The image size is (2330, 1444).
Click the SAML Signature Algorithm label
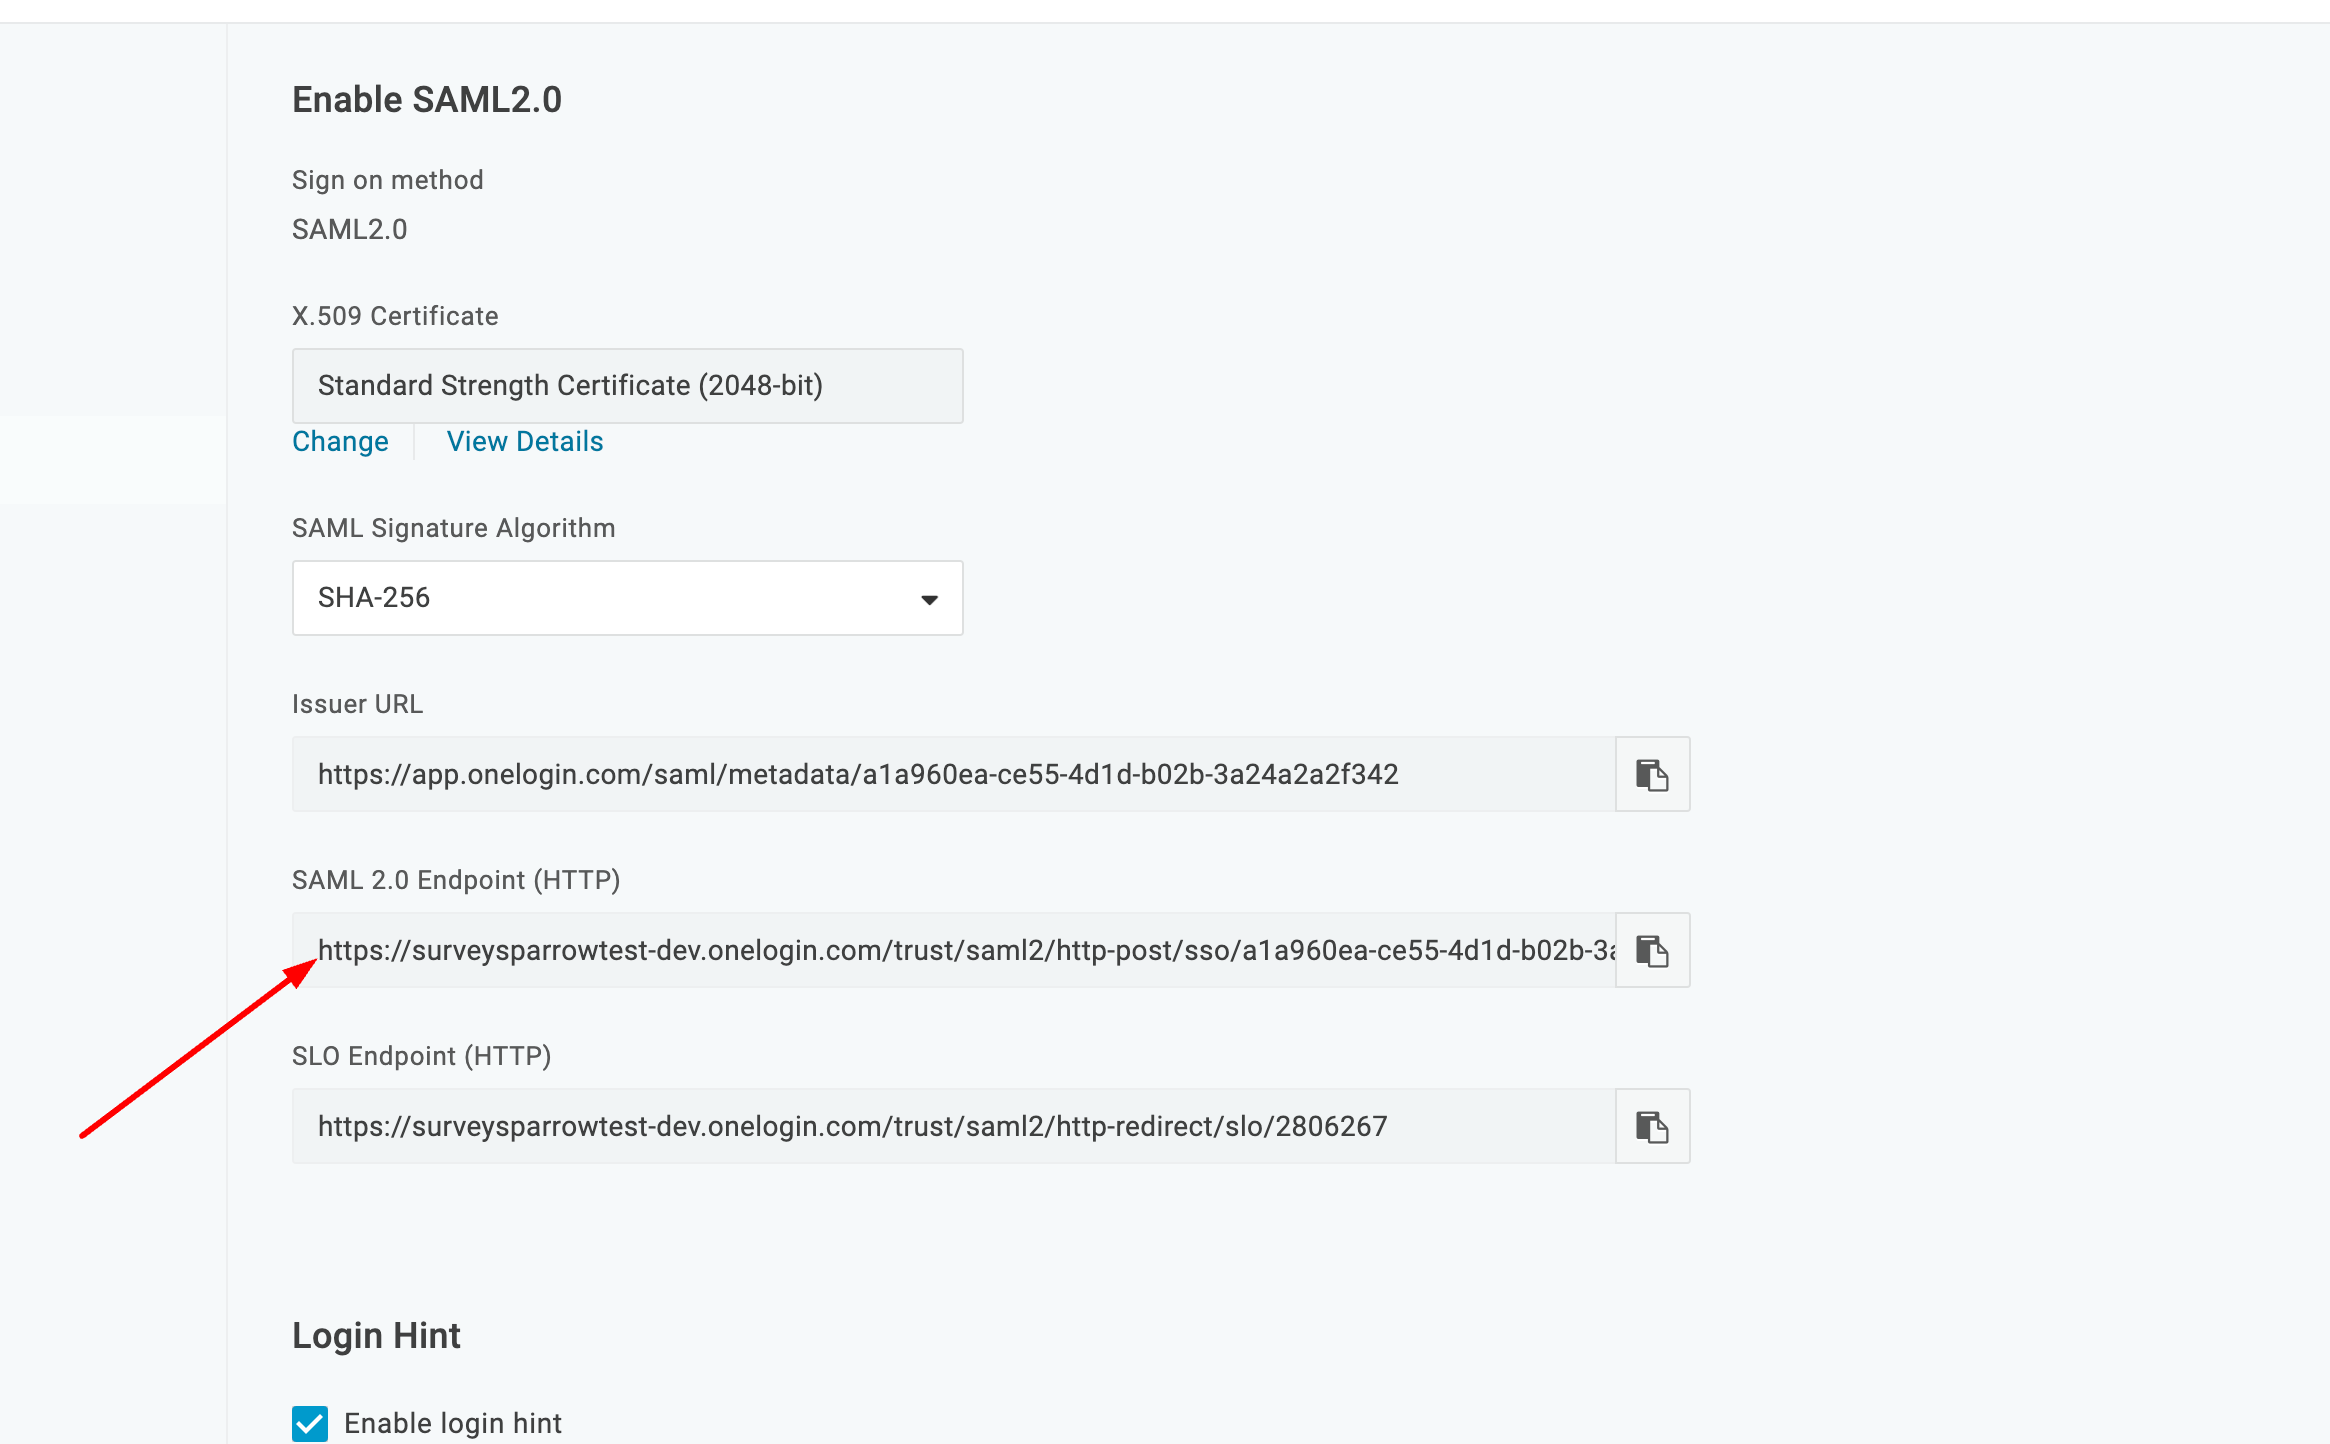click(453, 528)
